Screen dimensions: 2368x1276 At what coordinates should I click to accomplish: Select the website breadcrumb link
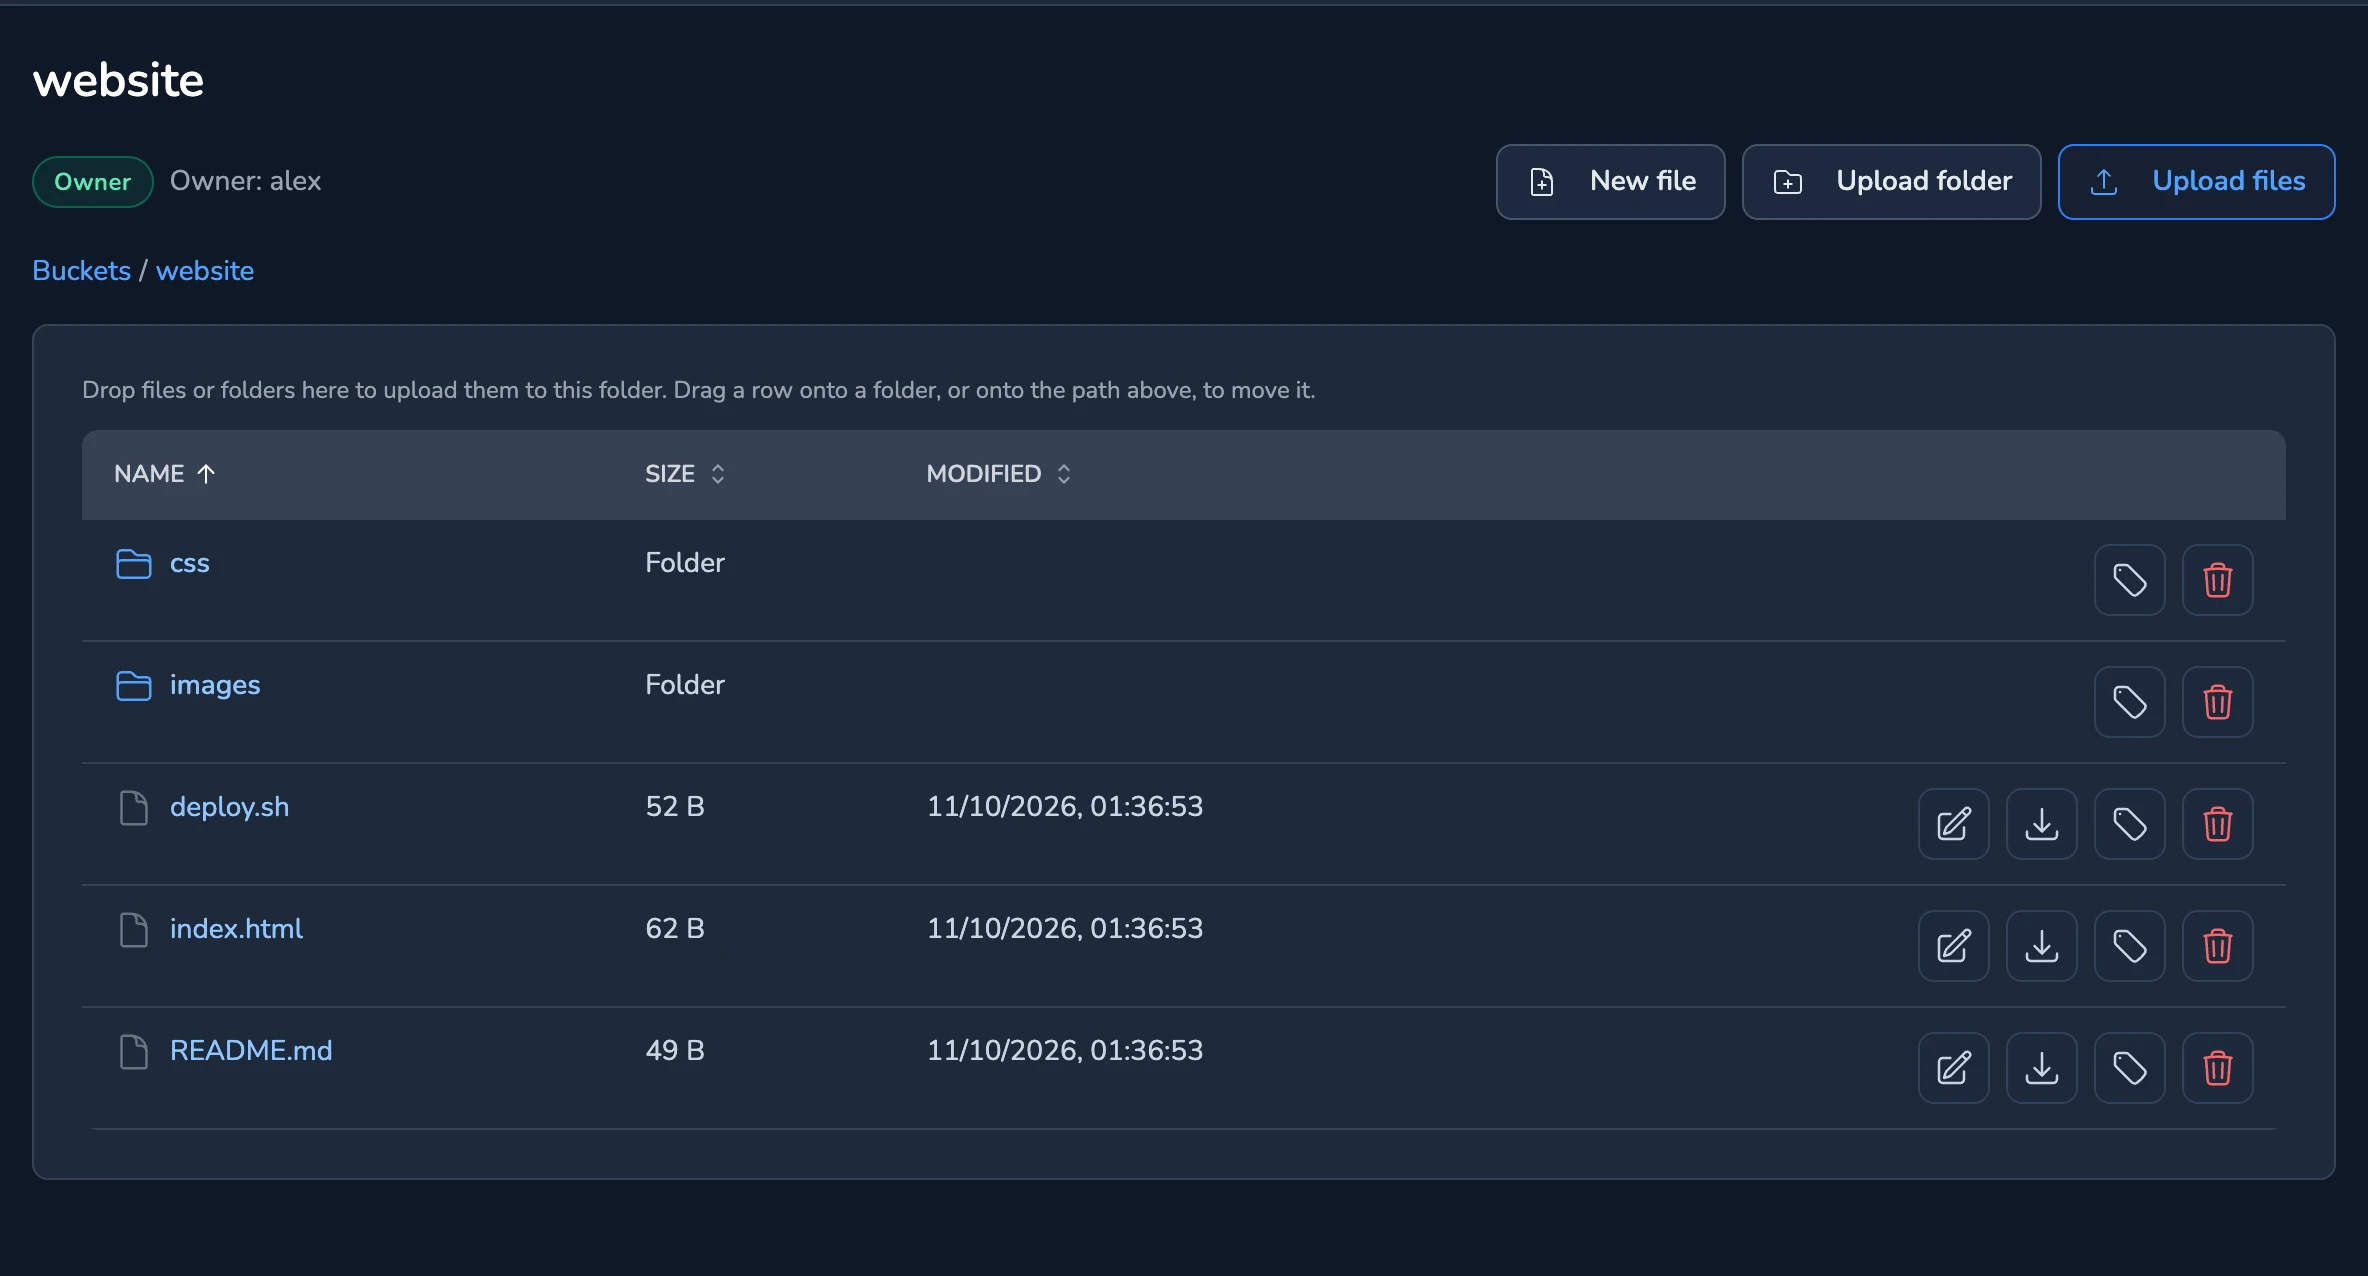205,271
